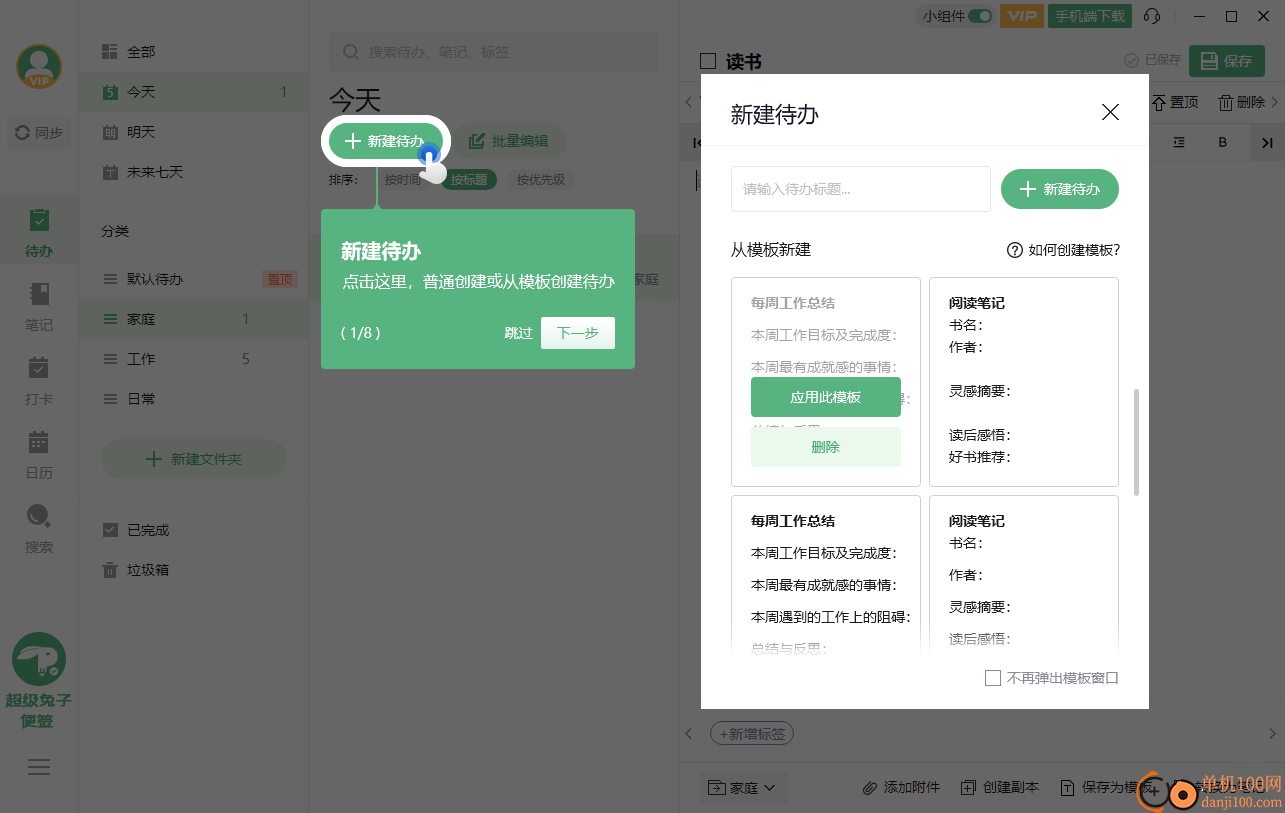Click 应用此模板 on the template card
This screenshot has height=813, width=1285.
tap(826, 397)
